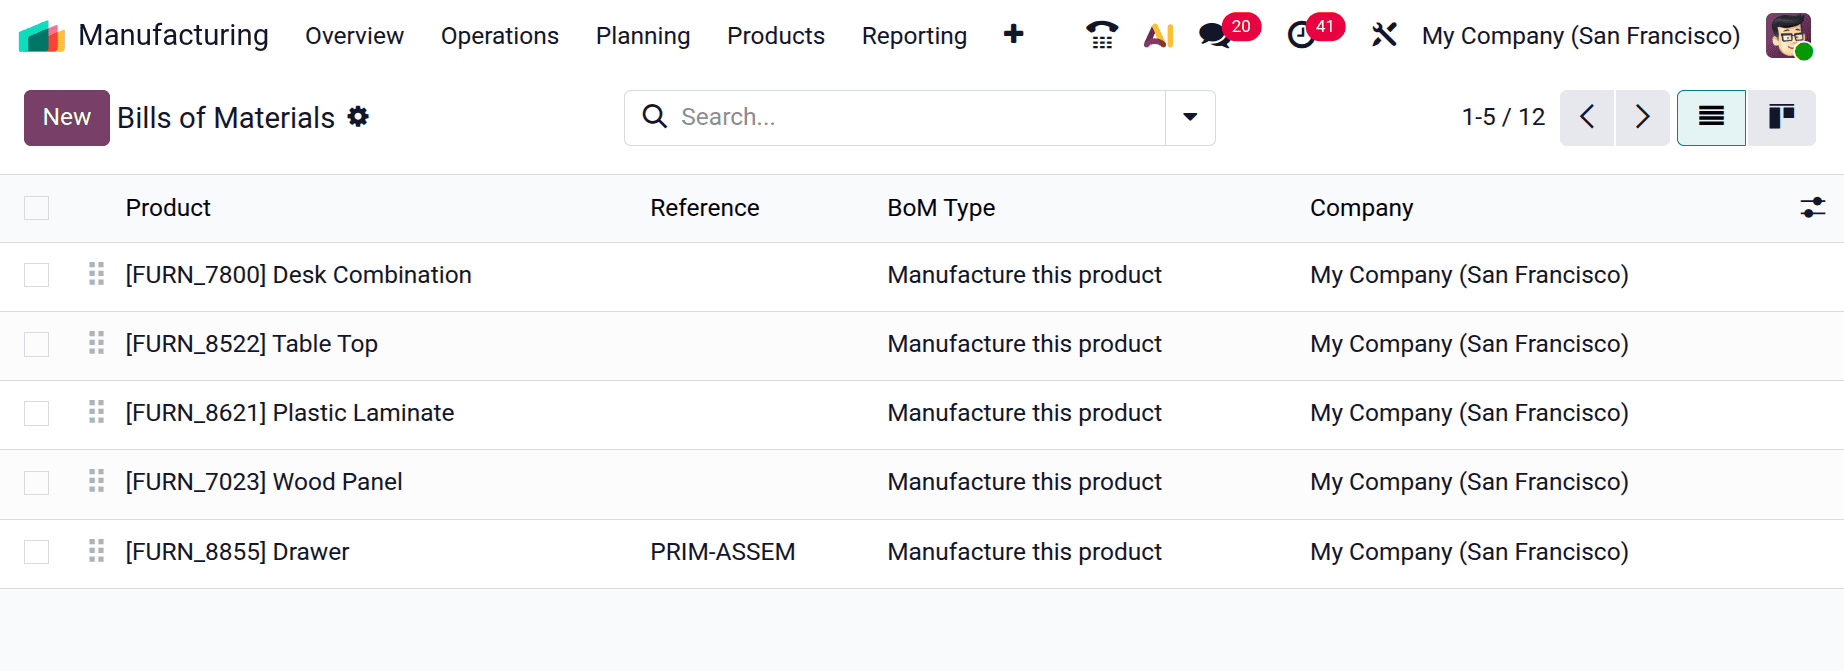This screenshot has height=671, width=1844.
Task: Open optional columns adjust icon
Action: click(1813, 208)
